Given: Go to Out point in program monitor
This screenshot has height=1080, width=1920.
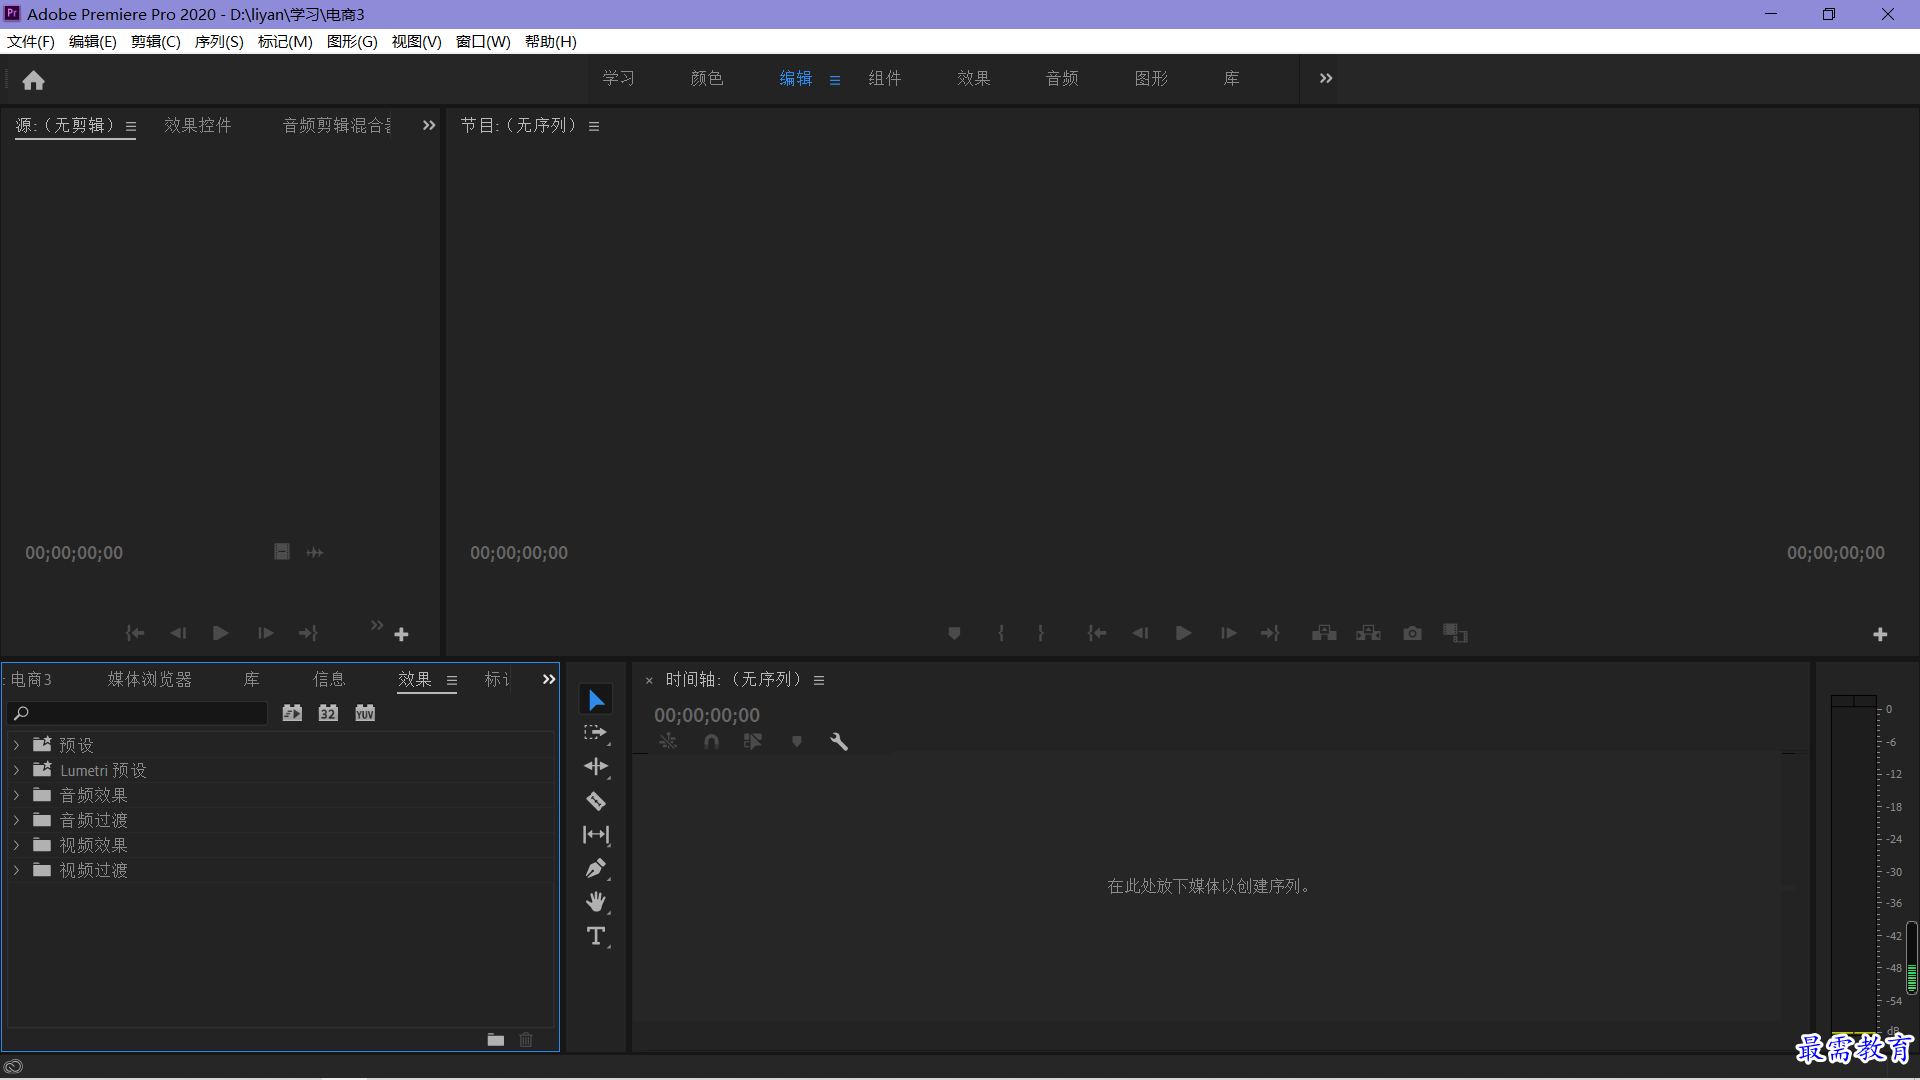Looking at the screenshot, I should (x=1270, y=634).
